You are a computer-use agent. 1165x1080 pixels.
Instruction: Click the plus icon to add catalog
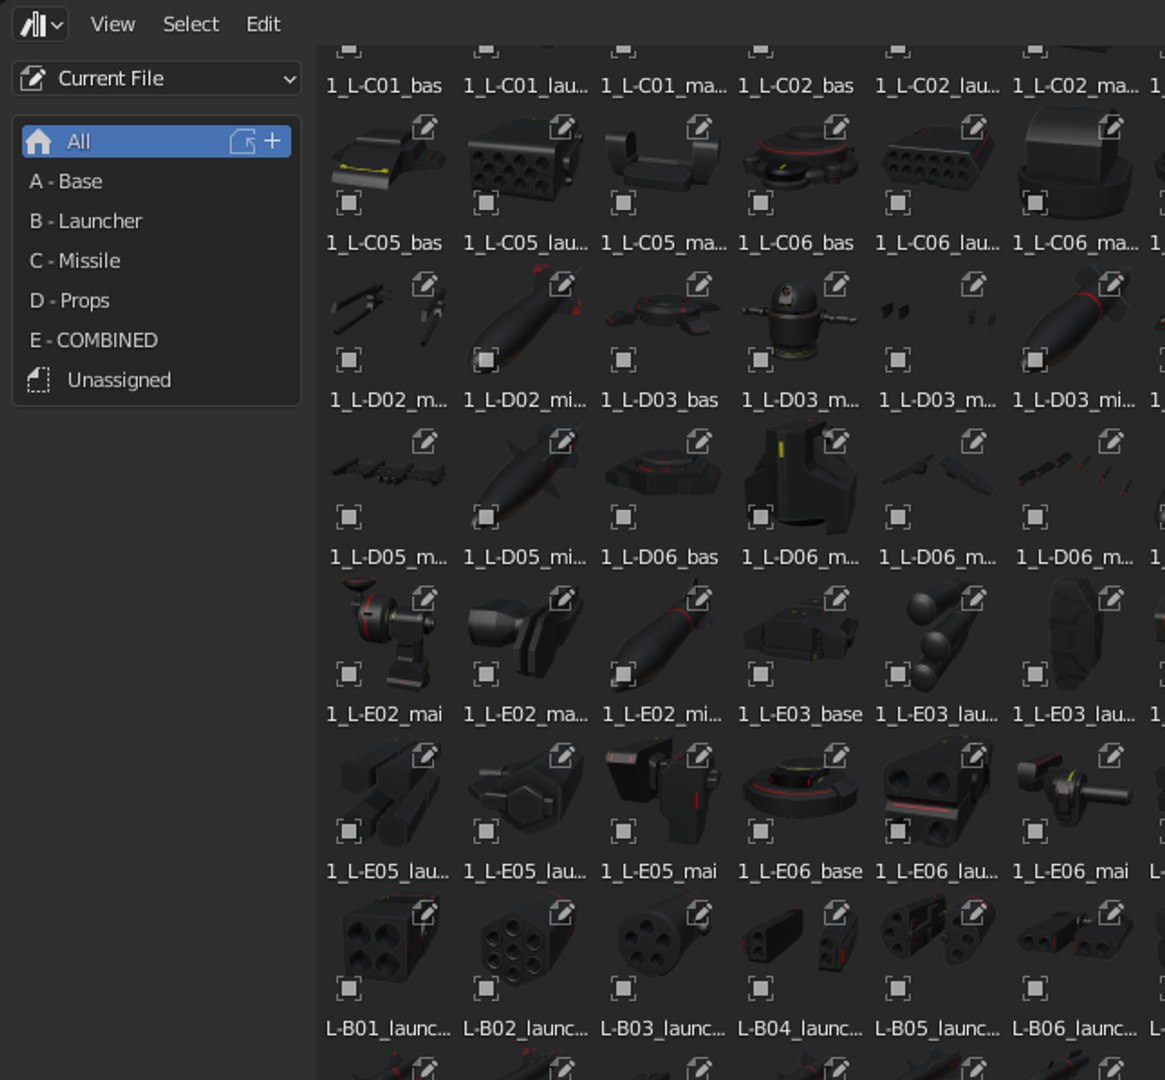tap(272, 142)
